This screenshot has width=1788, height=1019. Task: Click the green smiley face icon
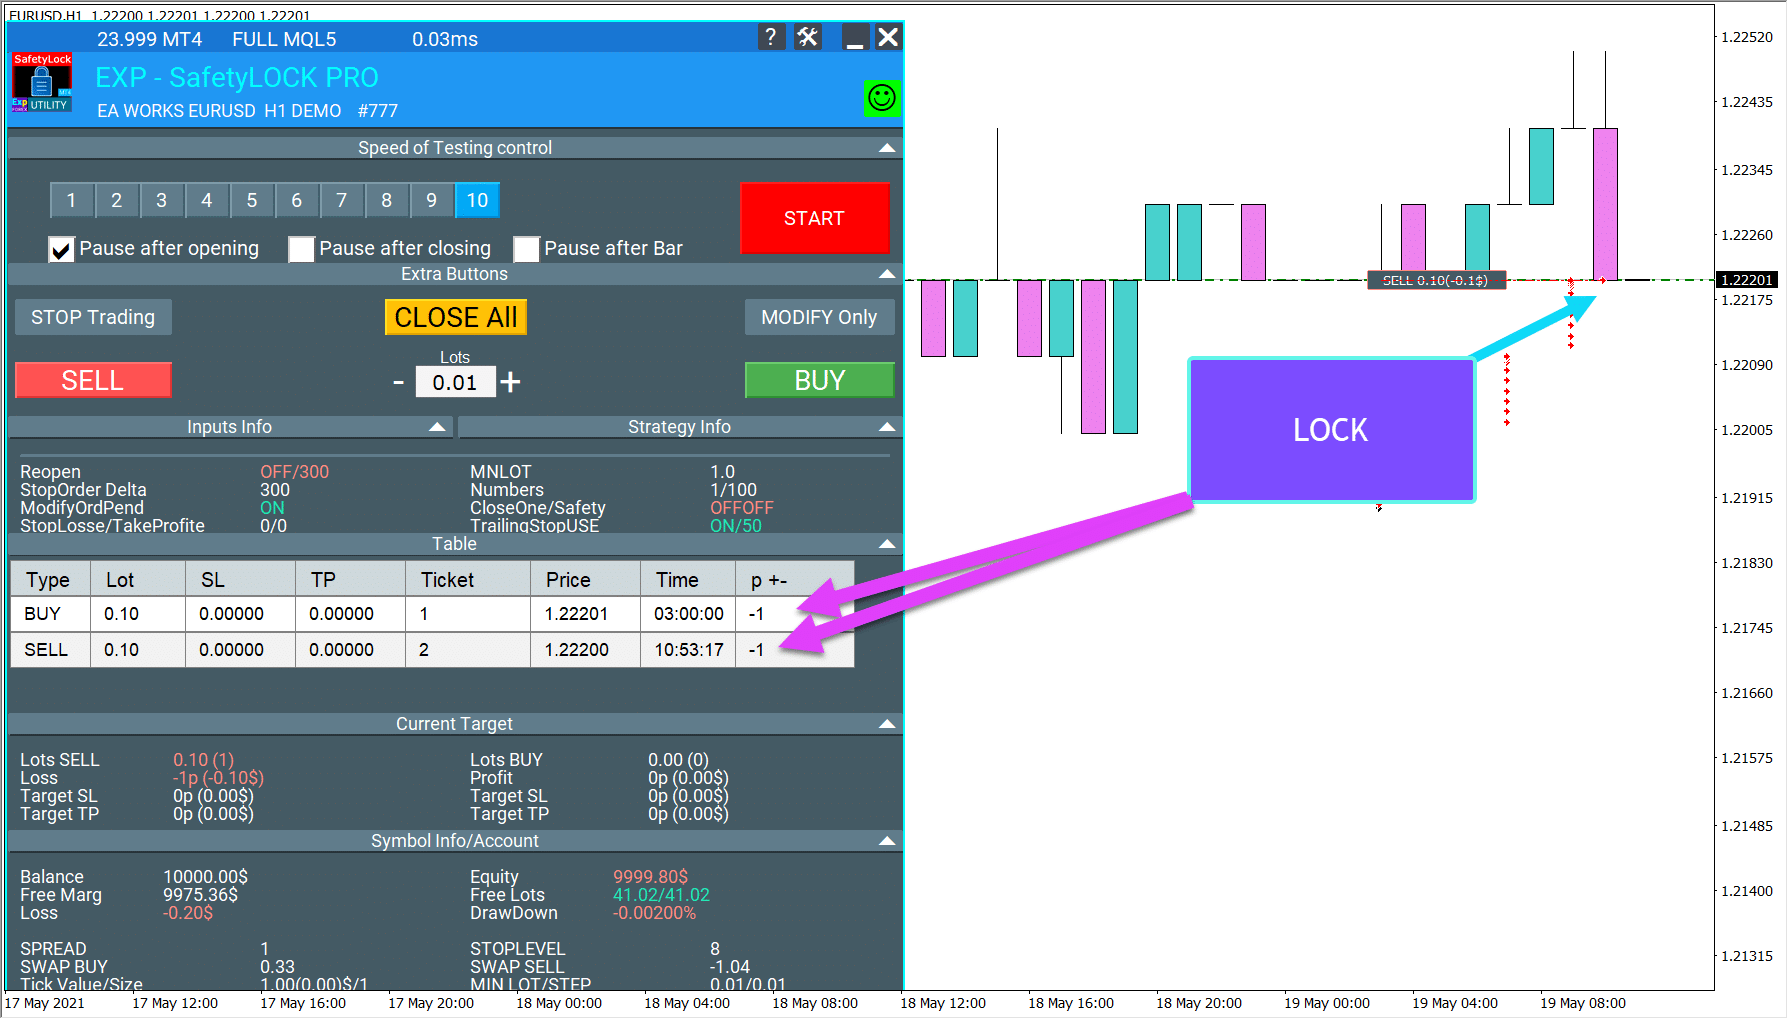click(881, 98)
